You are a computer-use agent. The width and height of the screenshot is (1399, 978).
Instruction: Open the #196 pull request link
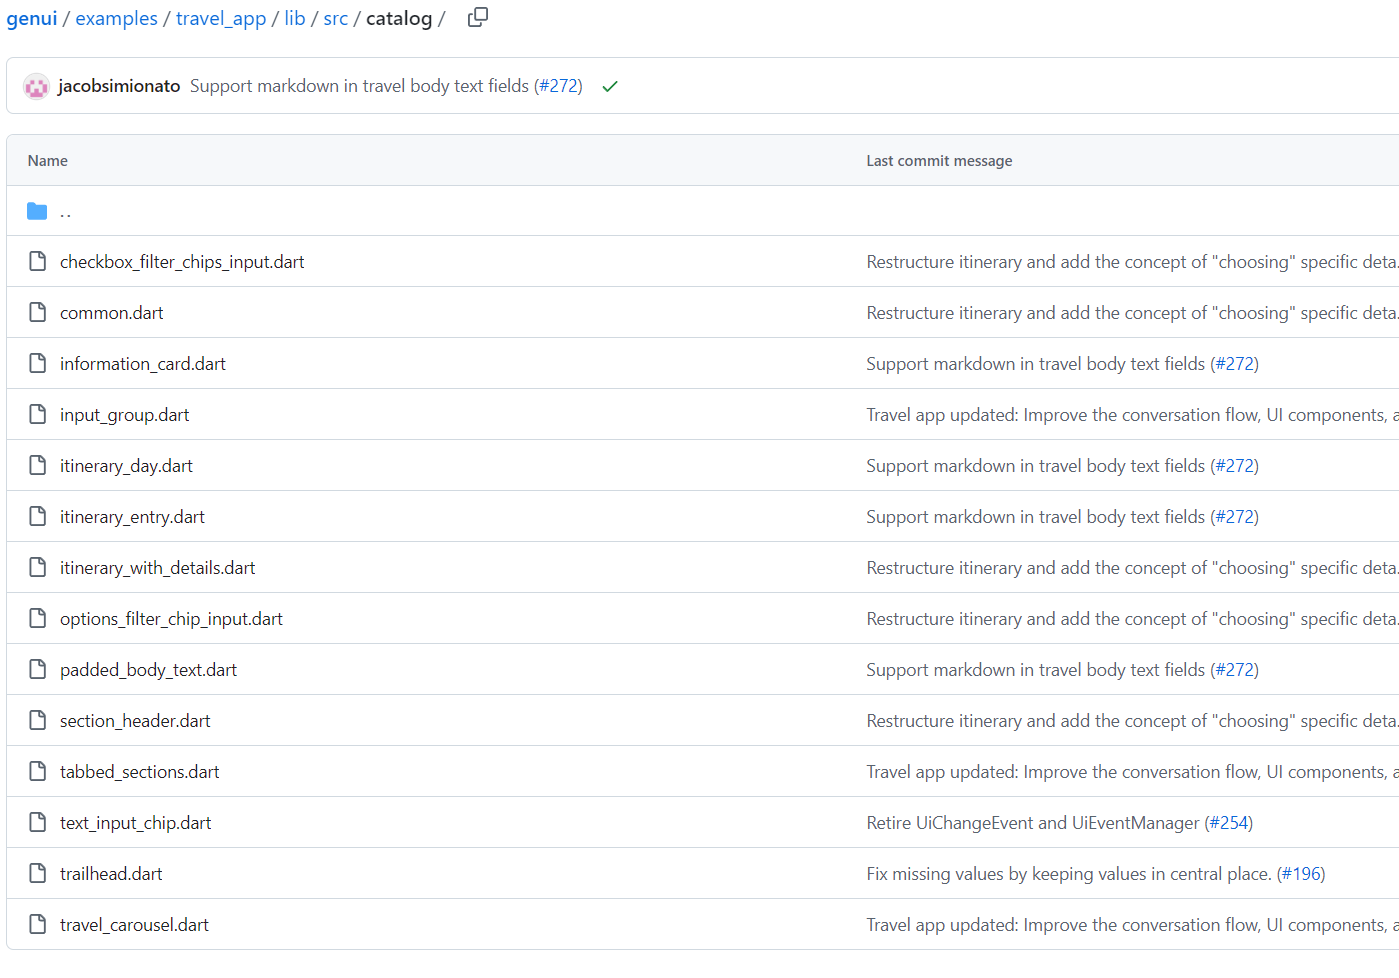[x=1301, y=874]
